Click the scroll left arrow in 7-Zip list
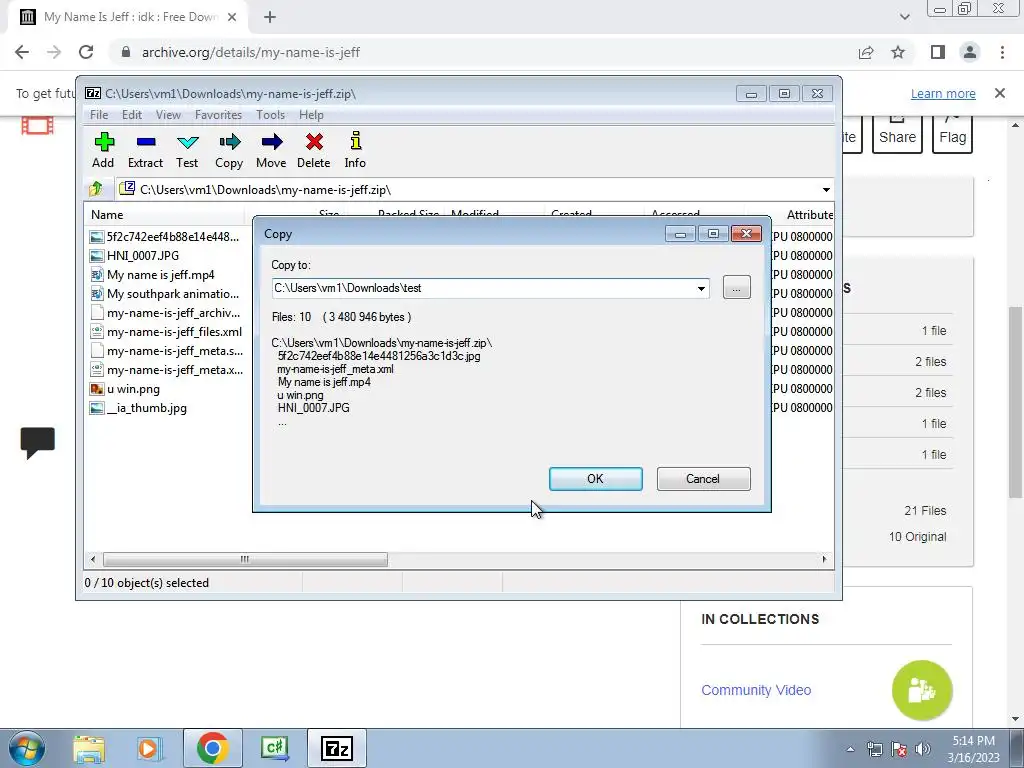Screen dimensions: 1024x768 click(x=93, y=559)
